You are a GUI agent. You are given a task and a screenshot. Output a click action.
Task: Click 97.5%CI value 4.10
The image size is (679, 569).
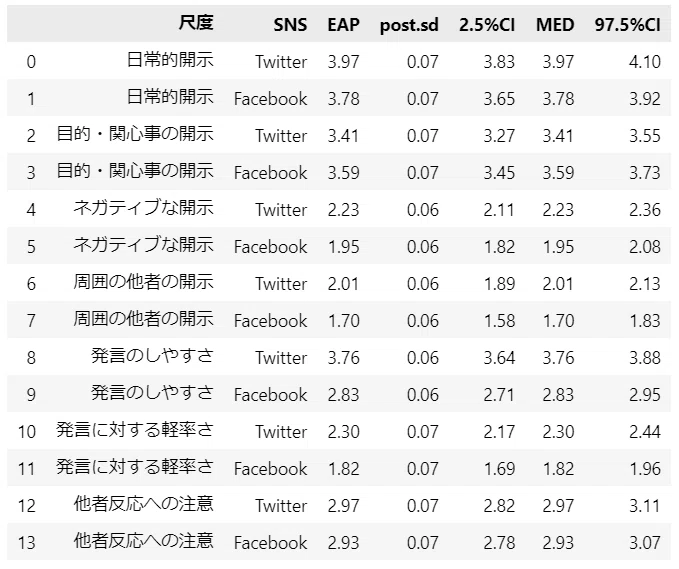coord(645,62)
